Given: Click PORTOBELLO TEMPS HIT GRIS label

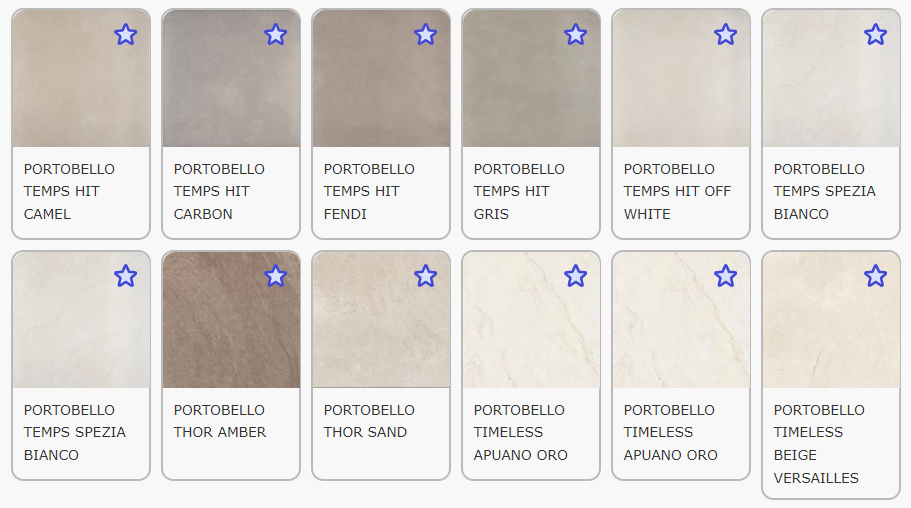Looking at the screenshot, I should pos(519,191).
